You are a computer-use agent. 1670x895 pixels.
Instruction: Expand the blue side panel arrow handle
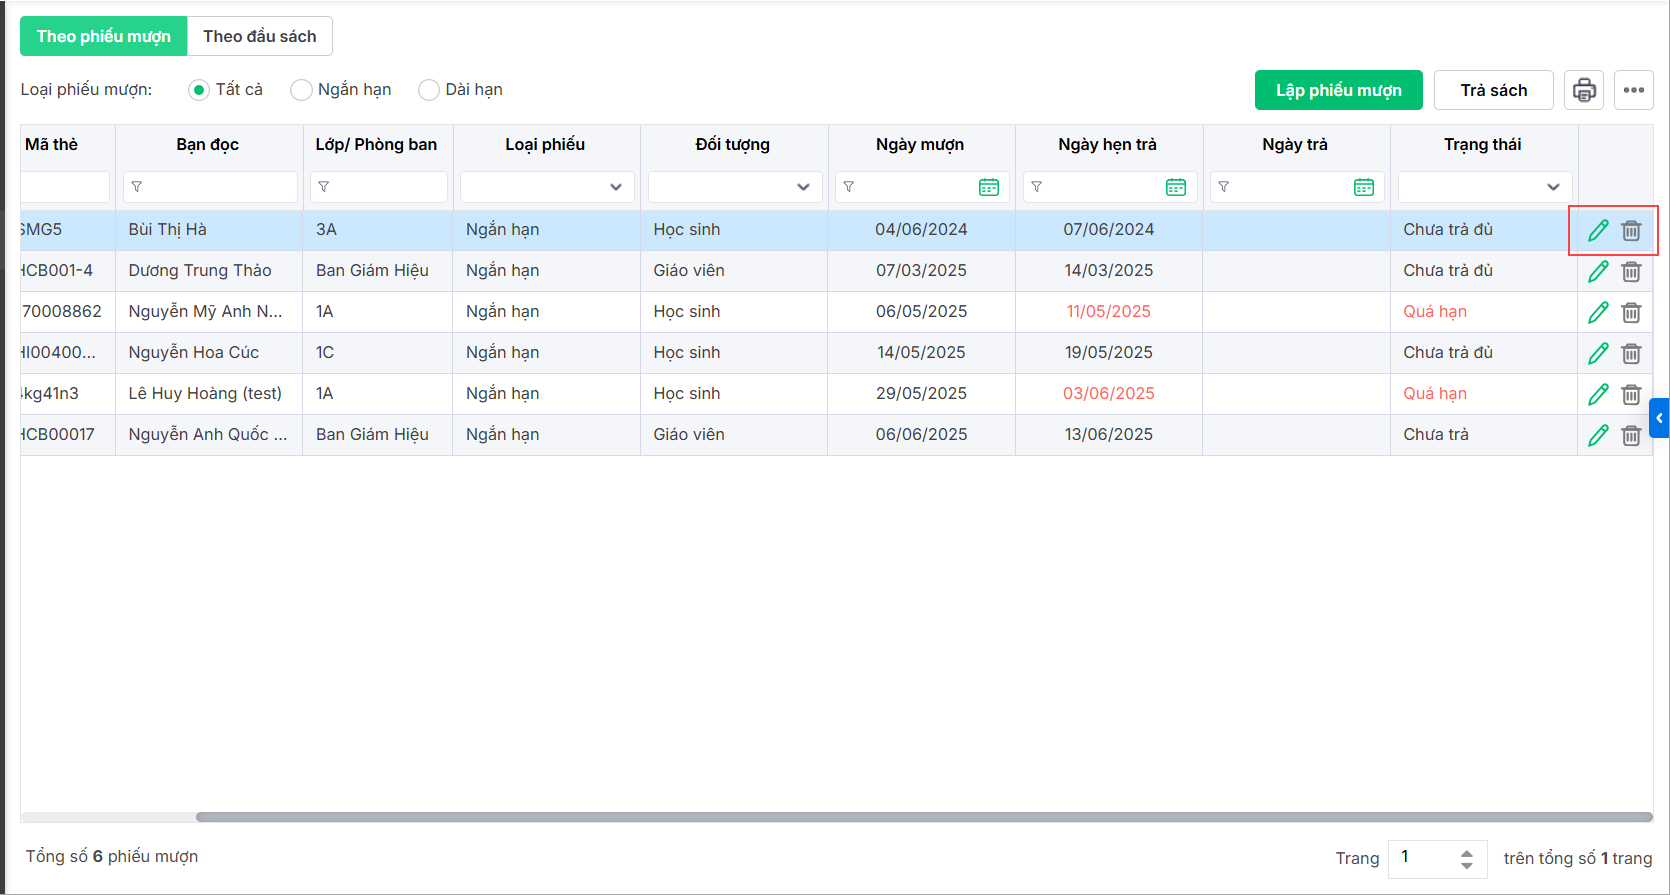[x=1660, y=418]
